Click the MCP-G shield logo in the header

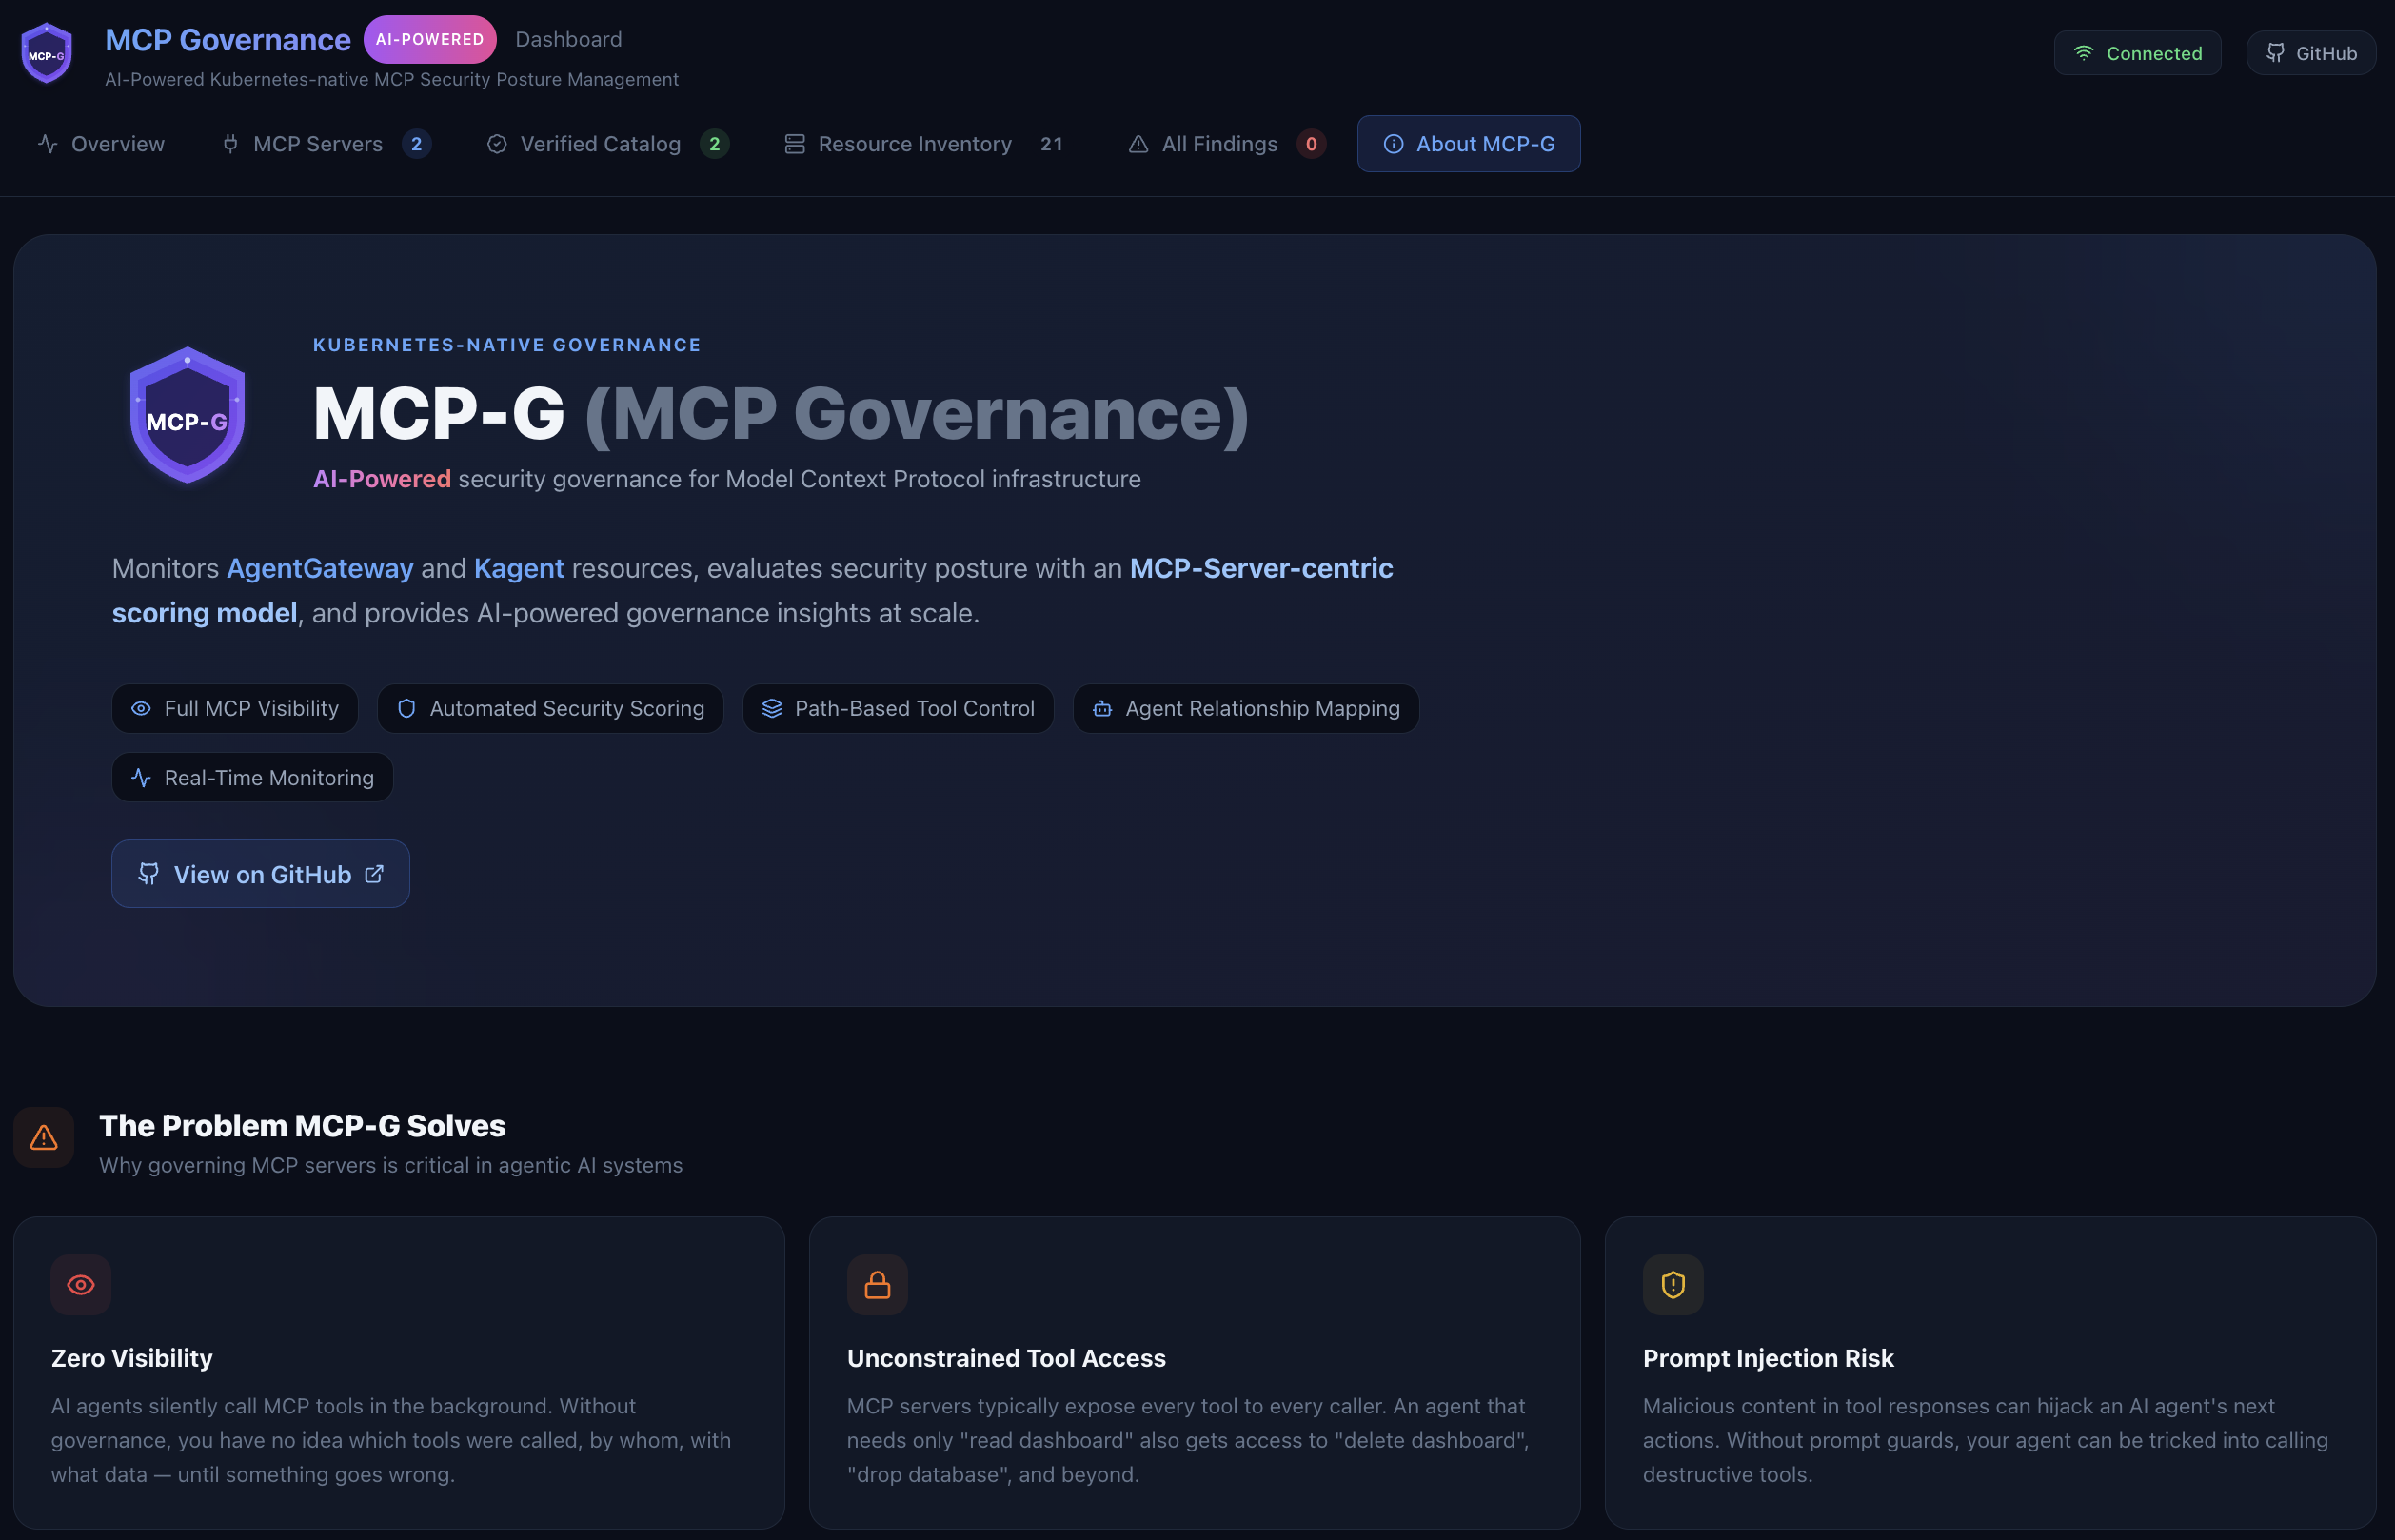(x=45, y=52)
